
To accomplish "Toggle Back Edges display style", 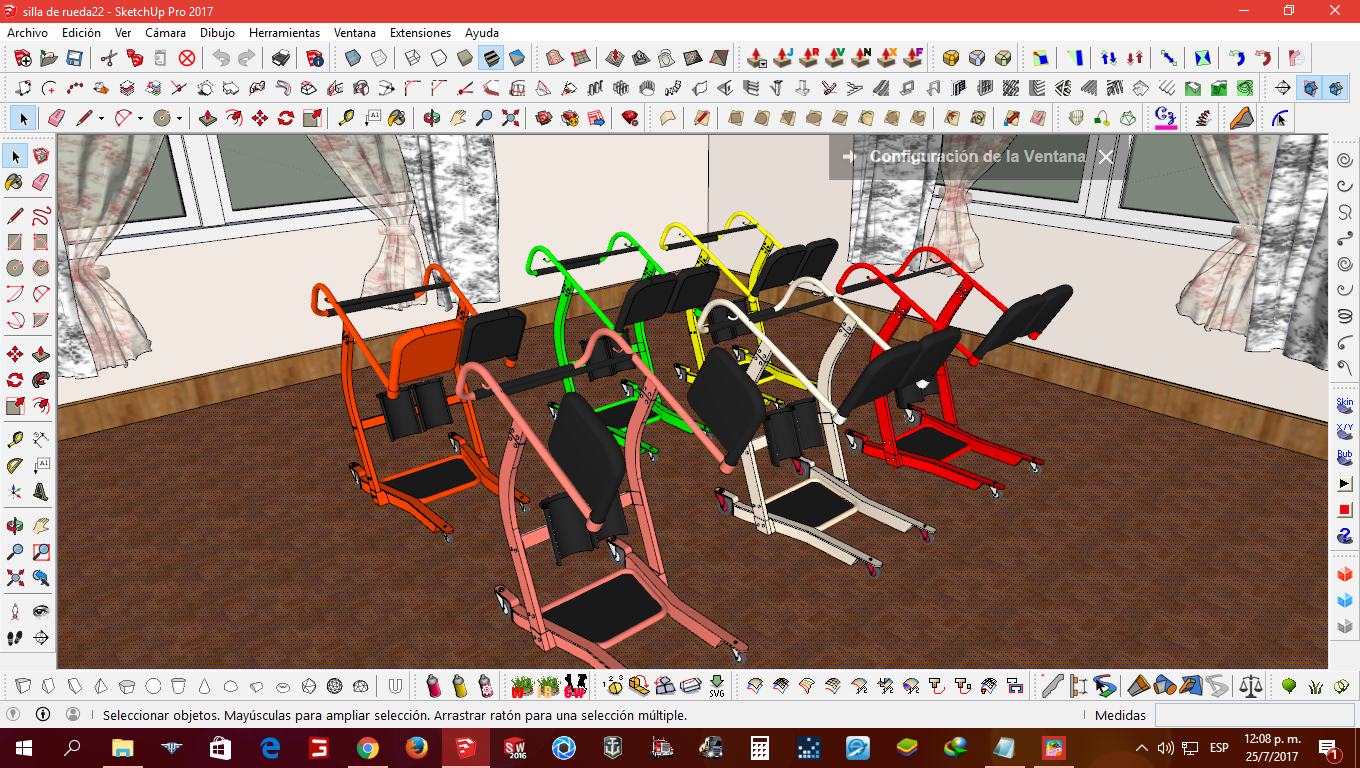I will [x=379, y=58].
